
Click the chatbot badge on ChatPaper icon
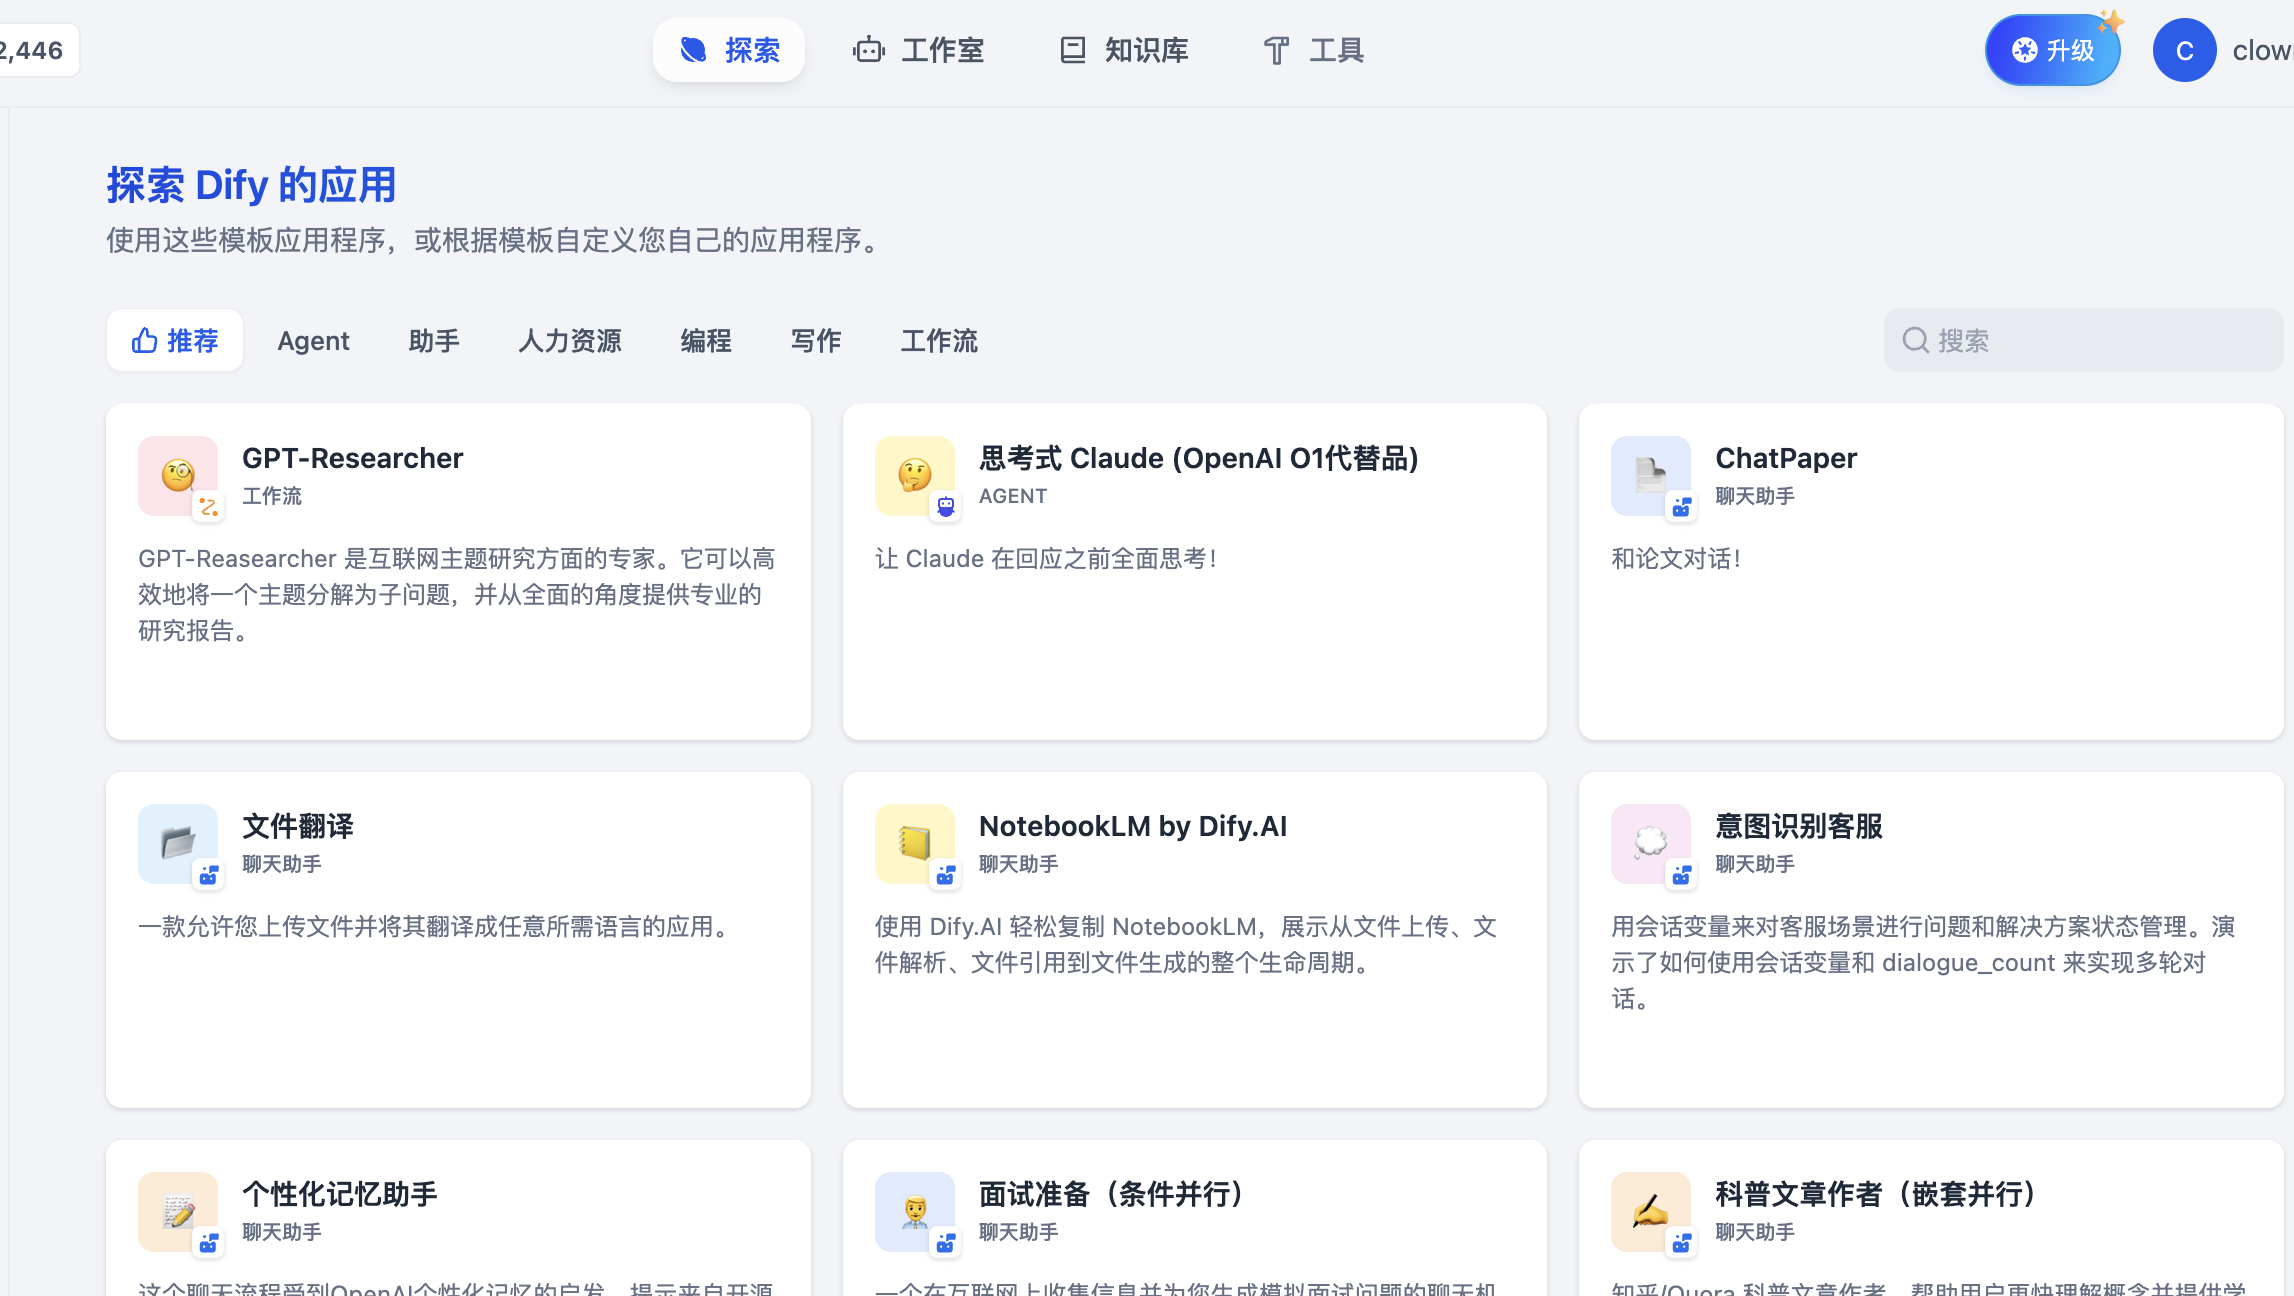coord(1681,507)
